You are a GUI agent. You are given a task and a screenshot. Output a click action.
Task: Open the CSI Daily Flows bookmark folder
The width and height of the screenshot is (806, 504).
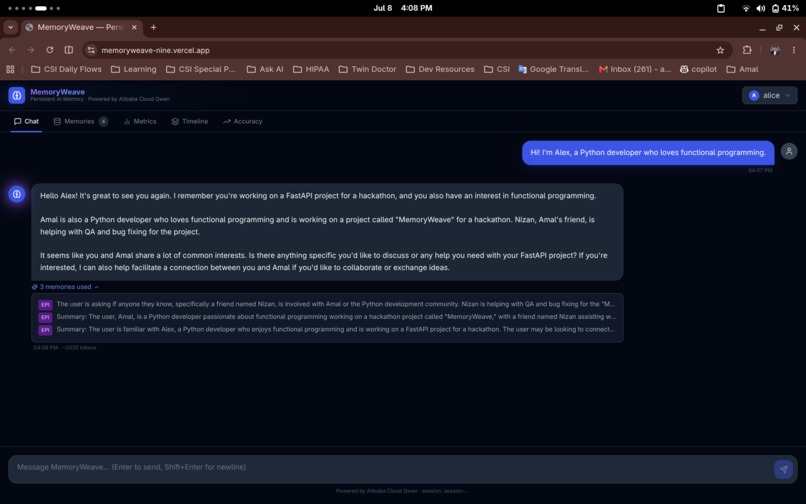(66, 69)
